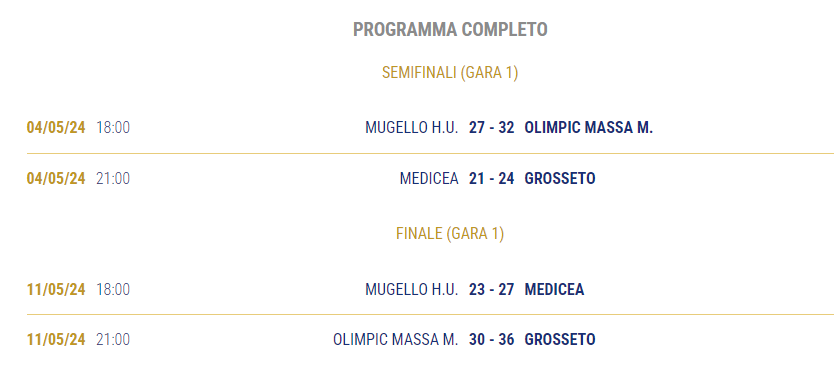
Task: Open the OLIMPIC MASSA M. semifinal winner team
Action: [x=588, y=128]
